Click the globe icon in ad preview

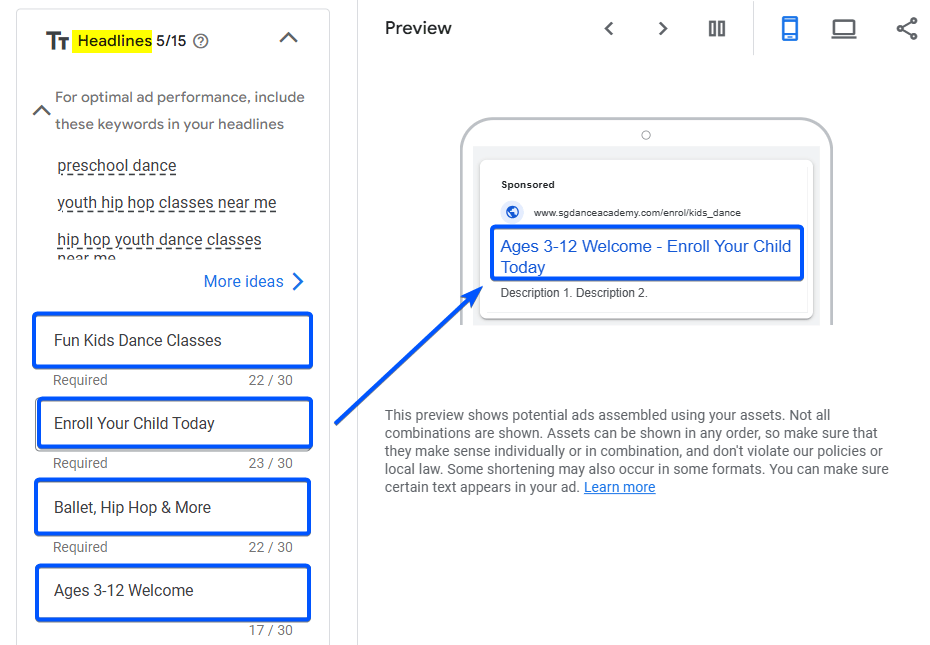point(513,212)
